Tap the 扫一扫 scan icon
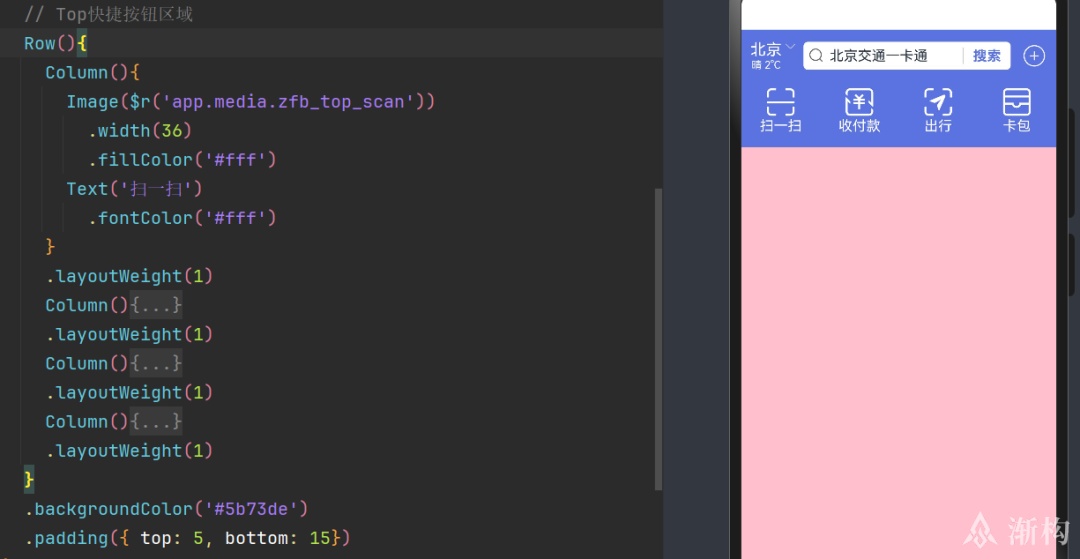The width and height of the screenshot is (1080, 559). (780, 102)
